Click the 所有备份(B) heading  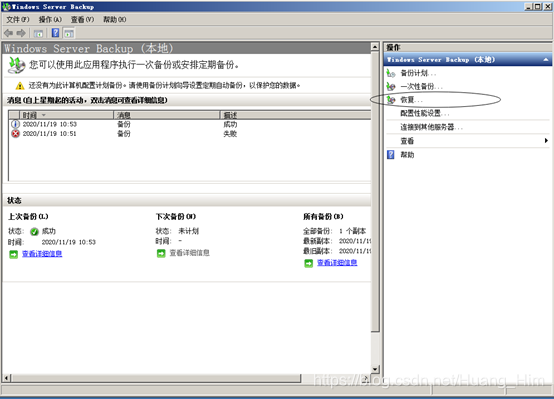pos(323,216)
